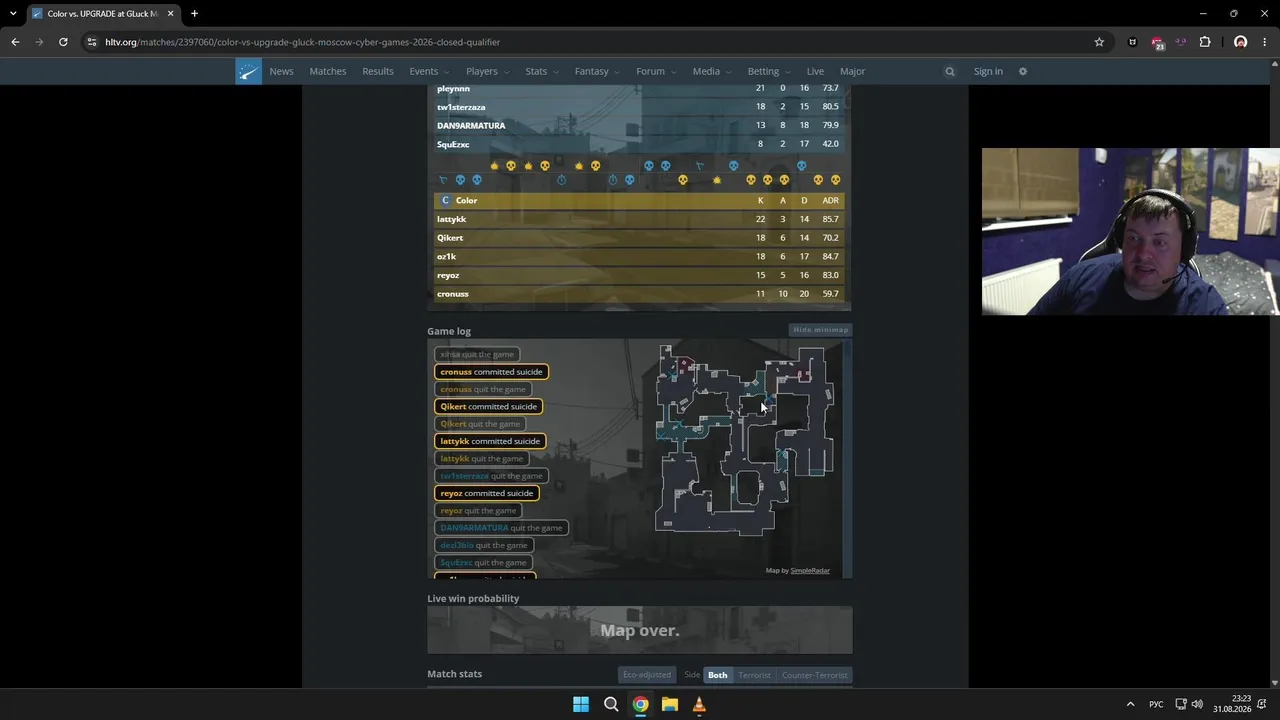Open Qikert player in scoreboard
This screenshot has height=720, width=1280.
pyautogui.click(x=450, y=238)
